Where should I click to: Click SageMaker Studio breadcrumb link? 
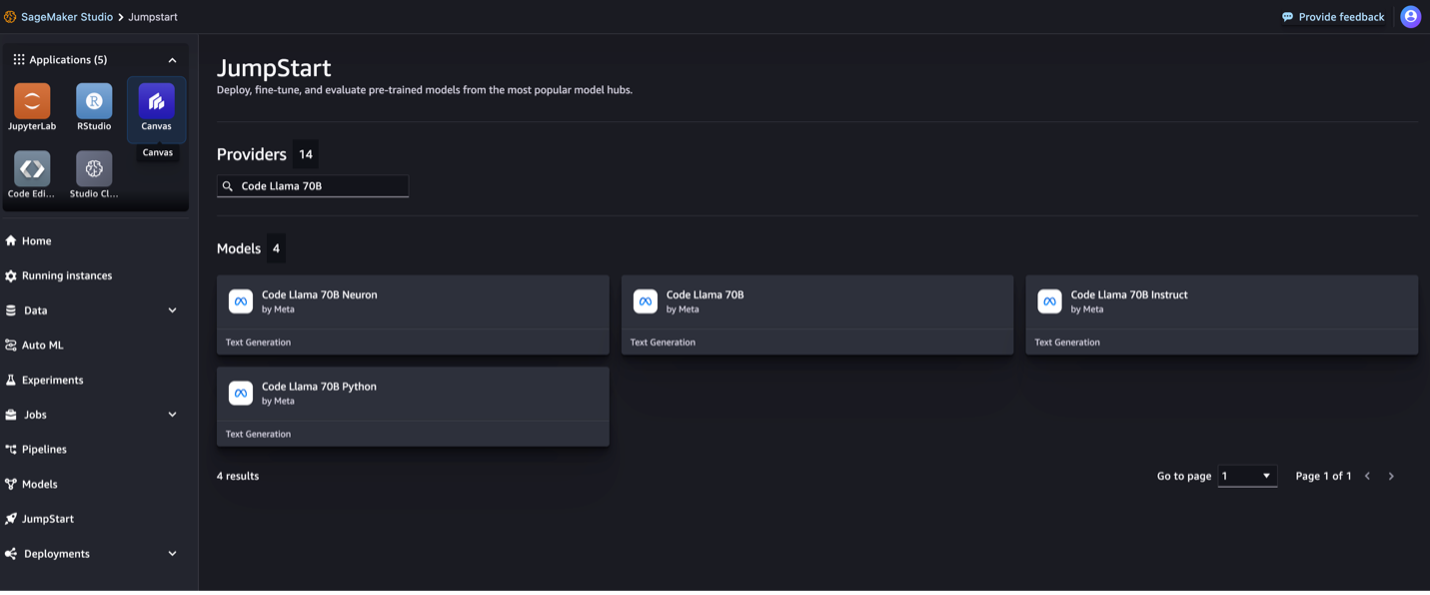click(x=67, y=17)
